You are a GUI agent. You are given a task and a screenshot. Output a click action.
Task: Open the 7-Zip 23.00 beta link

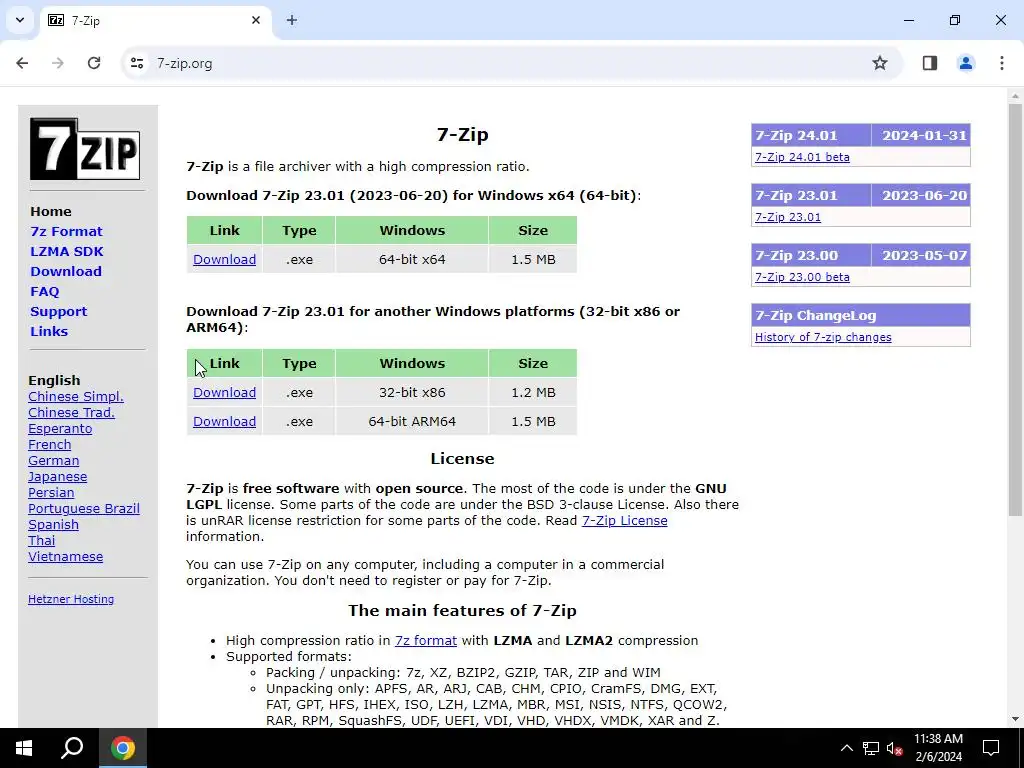pyautogui.click(x=802, y=277)
